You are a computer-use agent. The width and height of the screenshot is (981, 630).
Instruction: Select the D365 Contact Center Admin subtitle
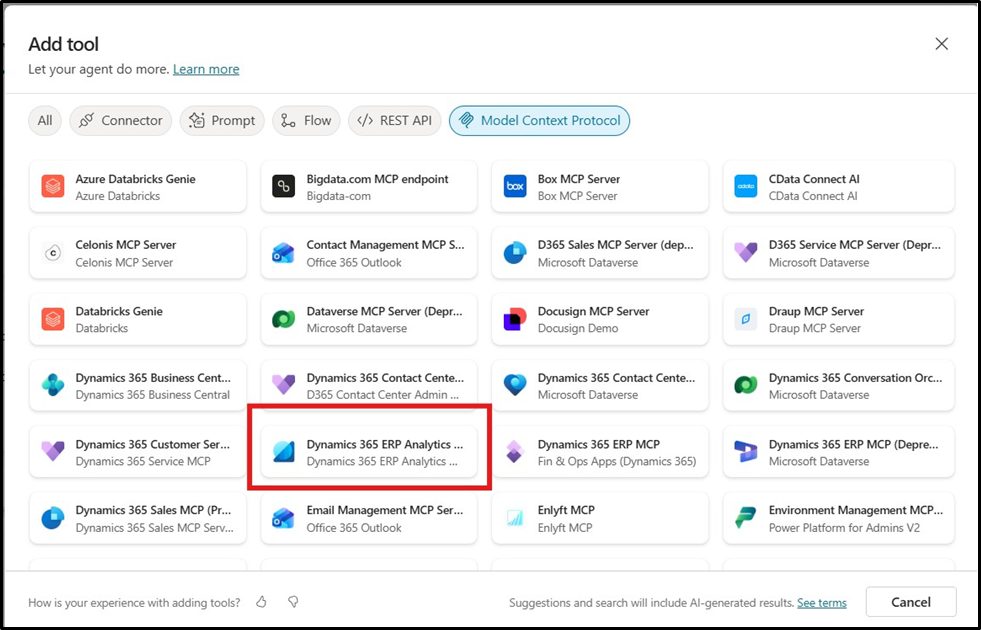tap(383, 395)
